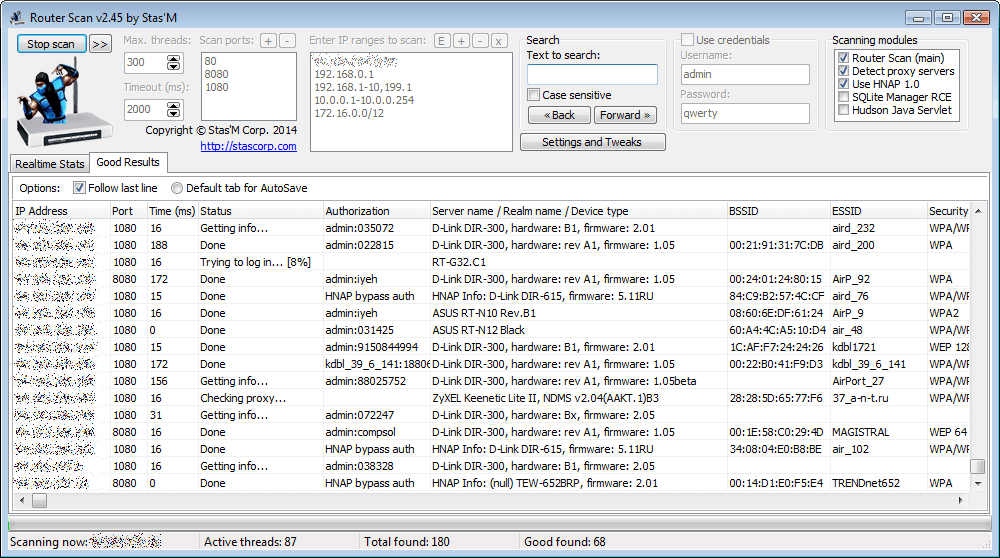Remove a scan port with the - button

pos(288,41)
